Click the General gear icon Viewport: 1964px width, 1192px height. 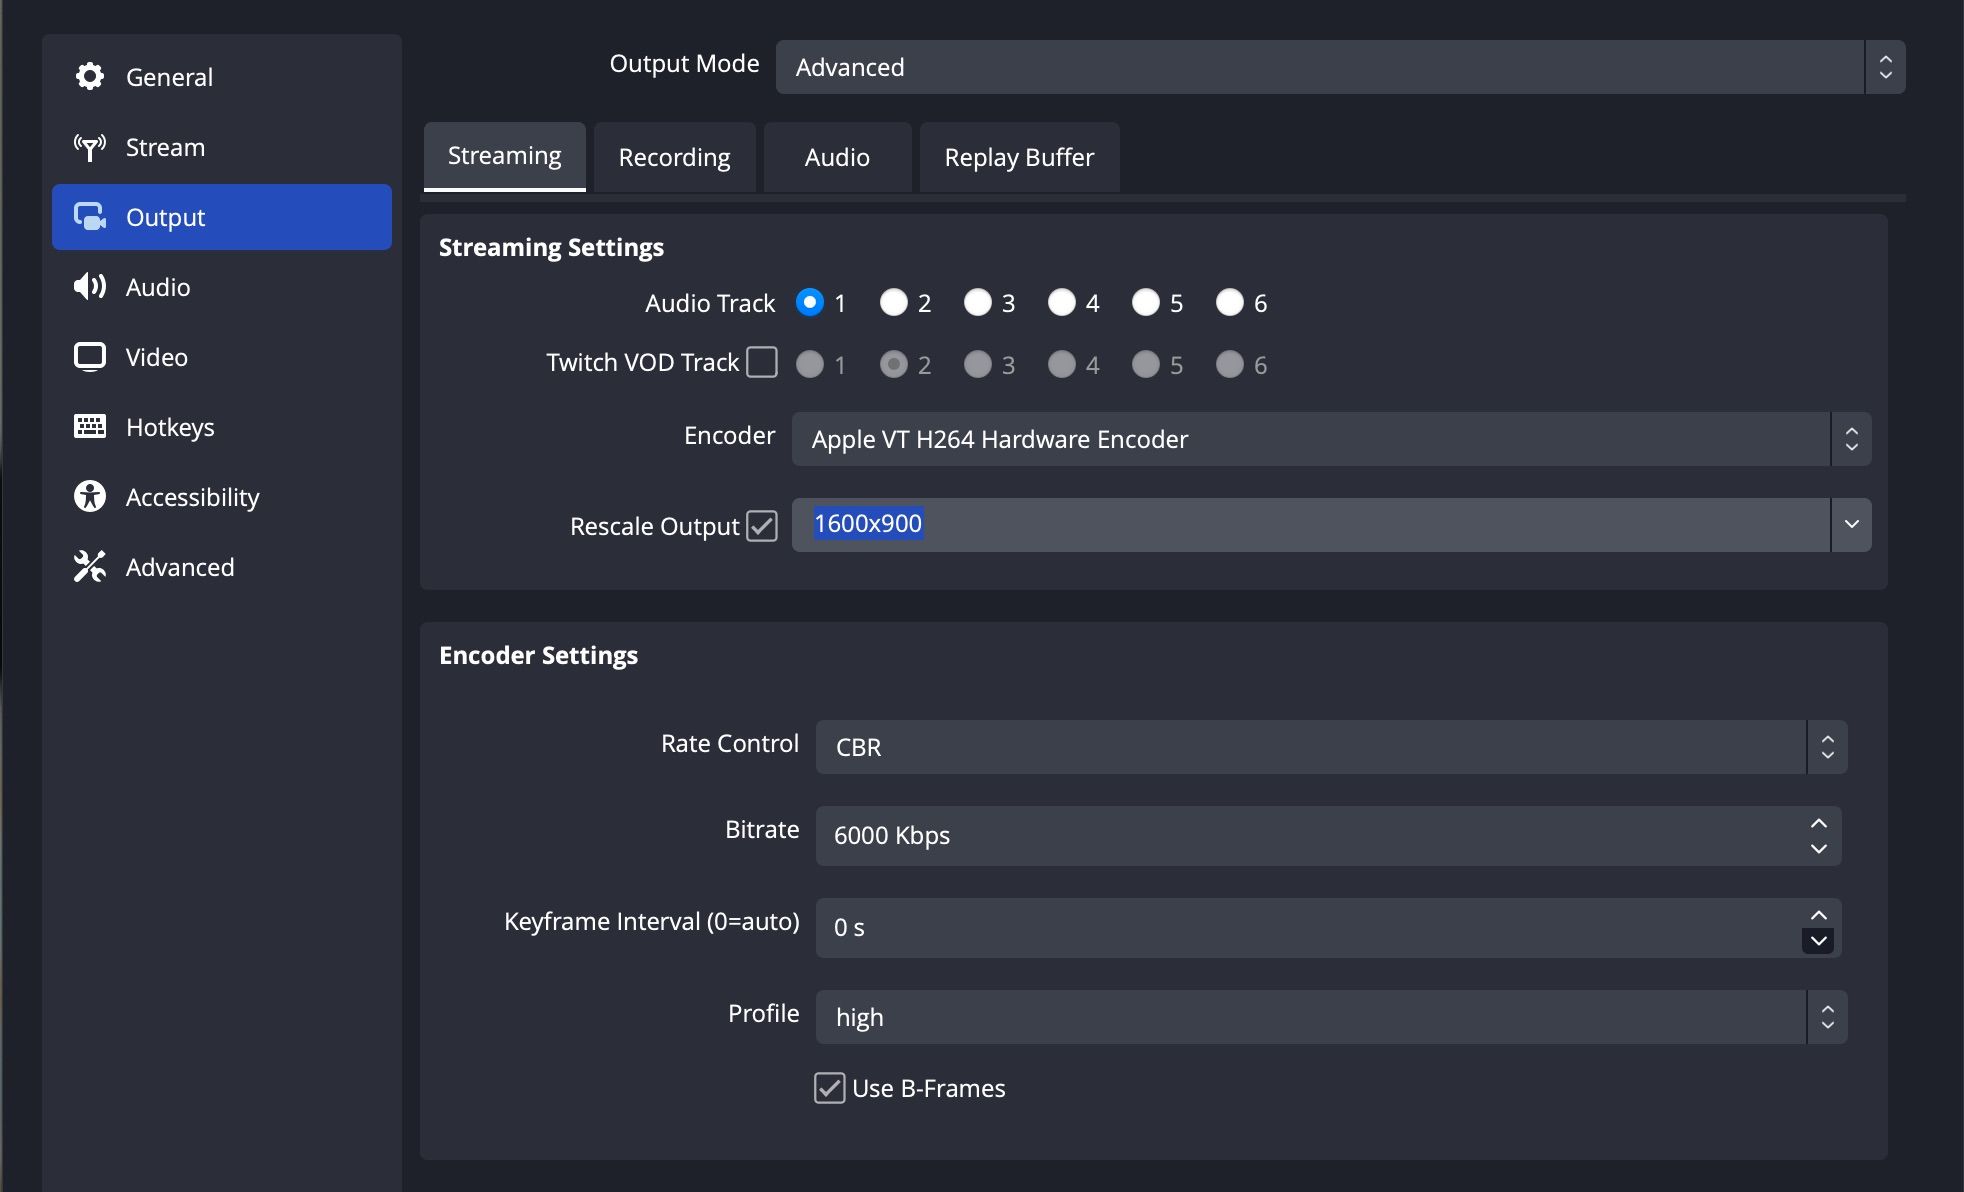[90, 77]
